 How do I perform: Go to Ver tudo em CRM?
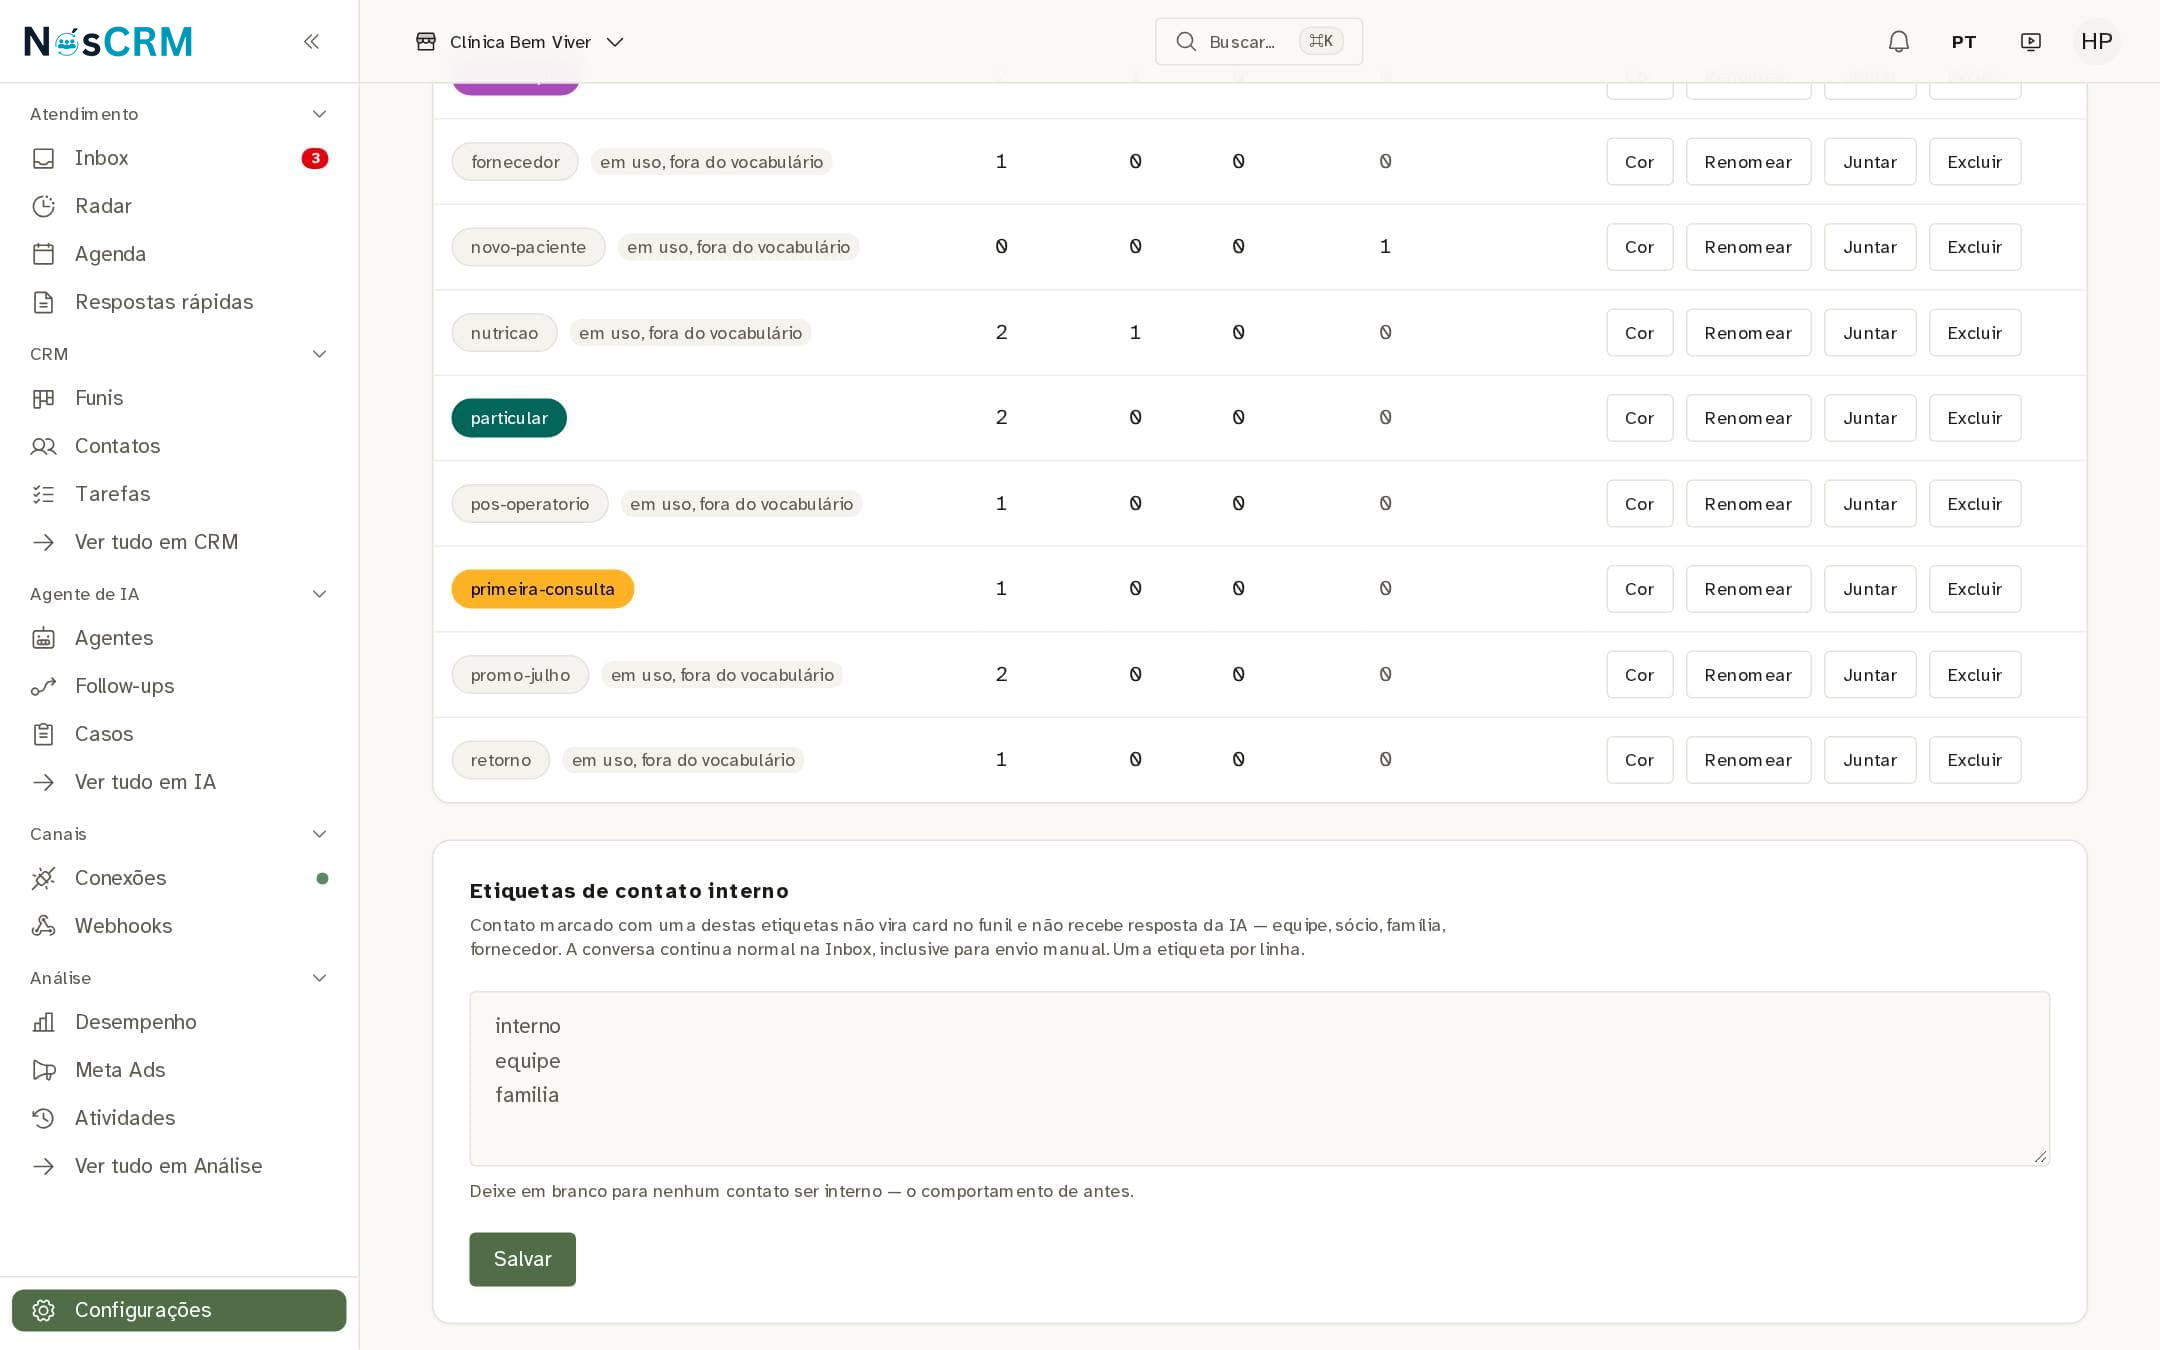[x=179, y=542]
